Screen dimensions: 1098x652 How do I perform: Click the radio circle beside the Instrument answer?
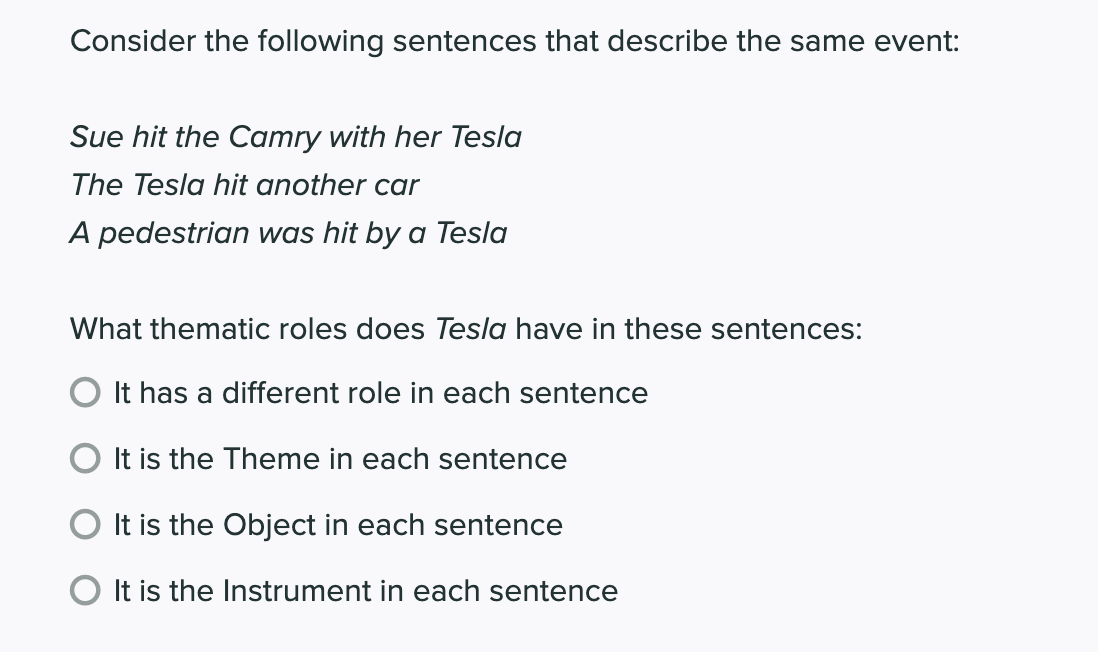[x=85, y=590]
